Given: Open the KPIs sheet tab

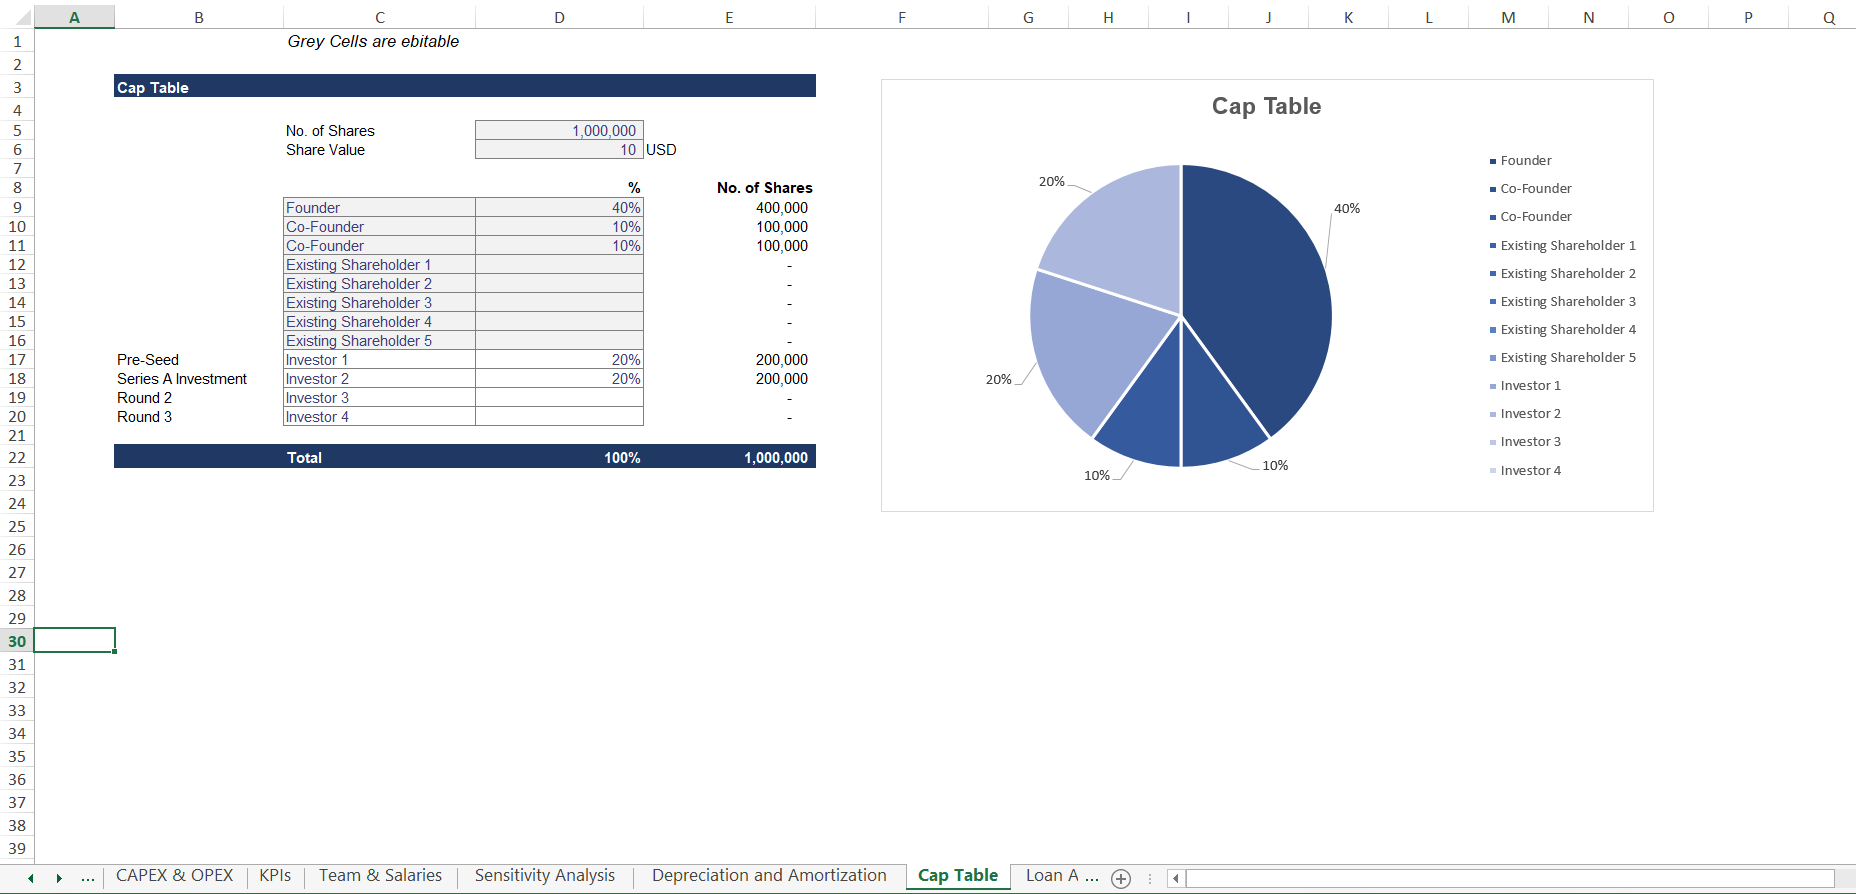Looking at the screenshot, I should point(275,876).
